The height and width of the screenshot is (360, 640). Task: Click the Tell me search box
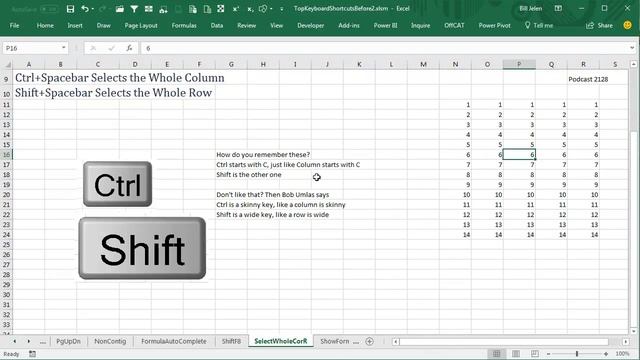(539, 25)
